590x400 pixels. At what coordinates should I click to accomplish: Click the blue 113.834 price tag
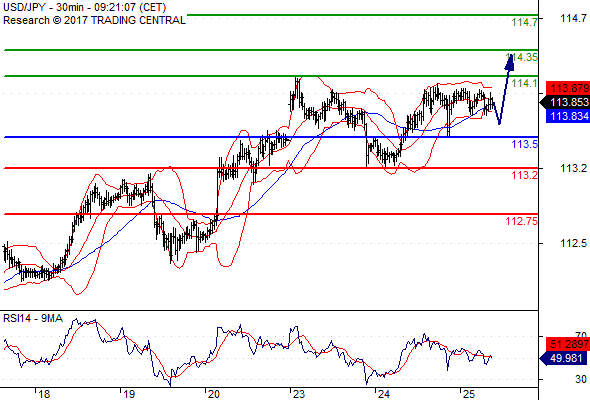point(568,116)
